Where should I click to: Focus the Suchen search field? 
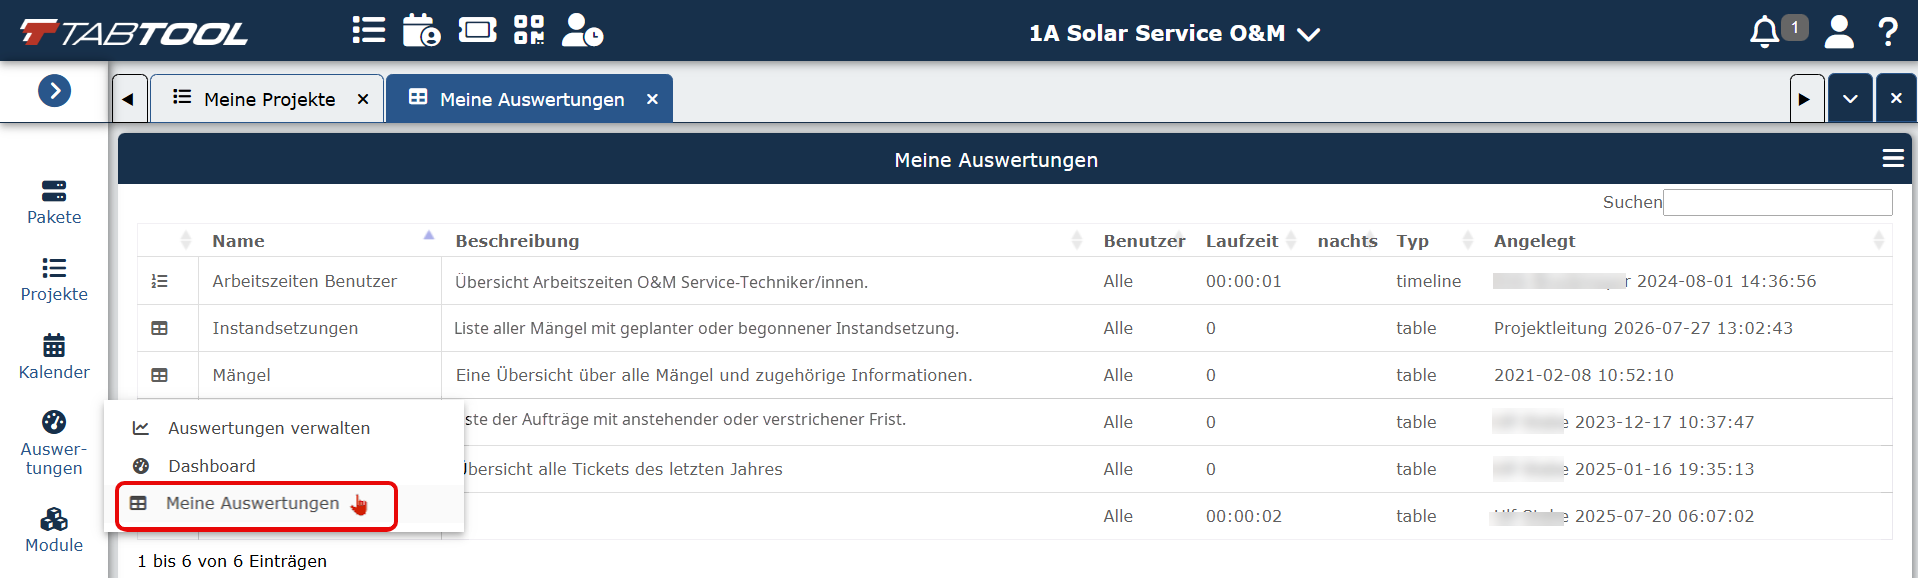point(1777,202)
